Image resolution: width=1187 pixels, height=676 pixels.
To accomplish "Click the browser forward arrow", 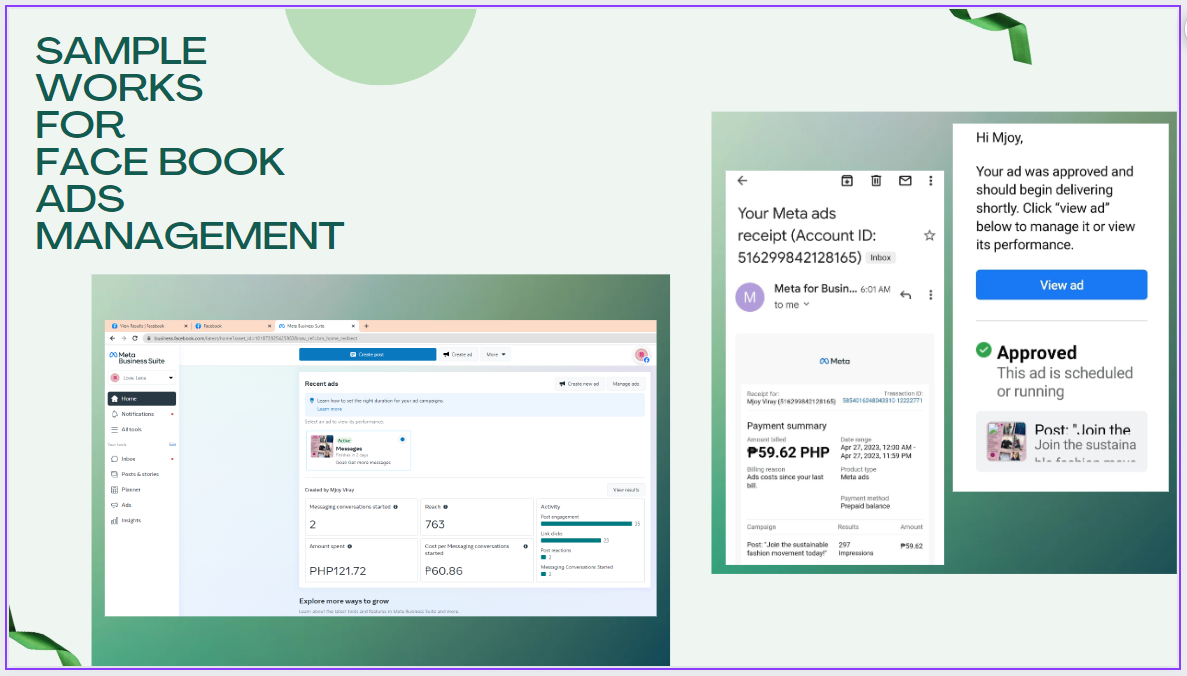I will click(124, 338).
